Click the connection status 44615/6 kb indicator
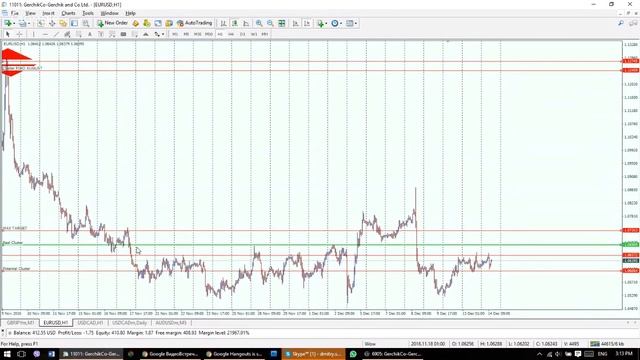 coord(607,344)
